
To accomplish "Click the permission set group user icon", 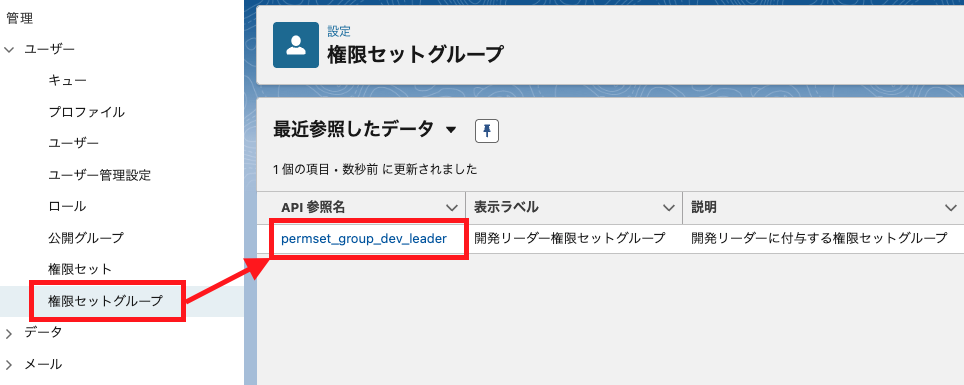I will [296, 45].
